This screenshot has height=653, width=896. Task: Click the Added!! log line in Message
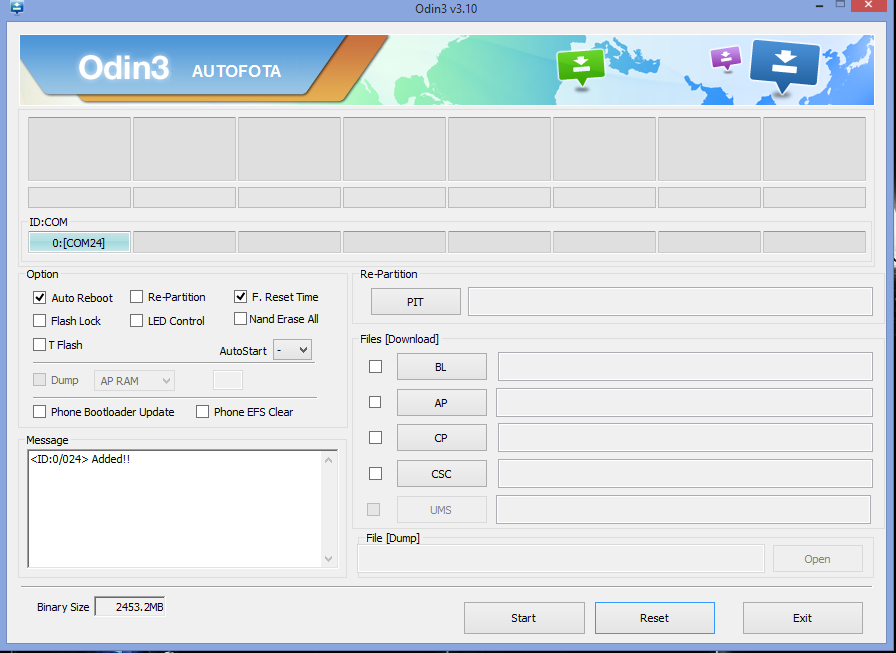(81, 459)
